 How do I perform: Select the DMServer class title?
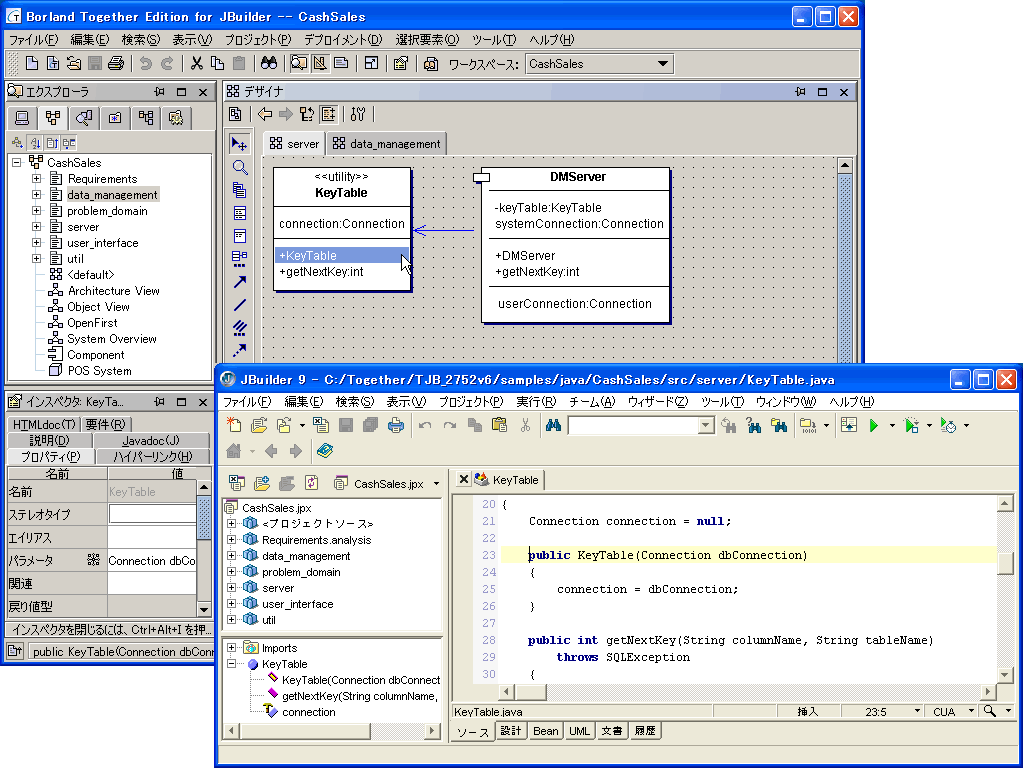[578, 177]
